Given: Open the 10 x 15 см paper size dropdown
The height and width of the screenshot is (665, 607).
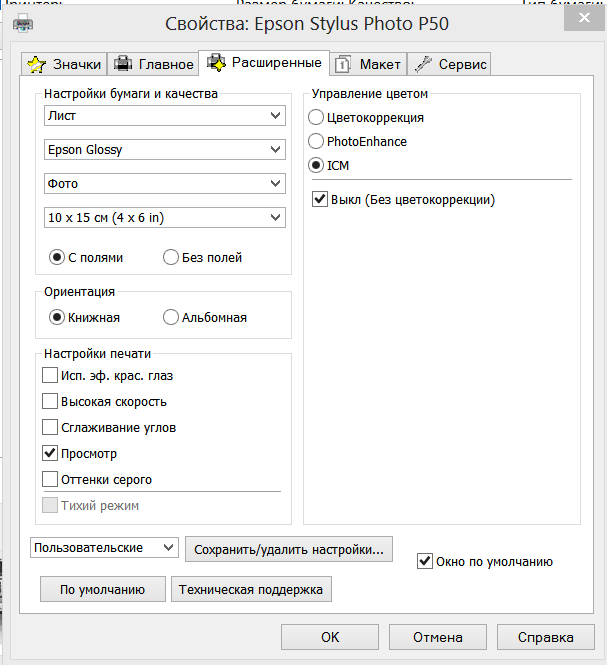Looking at the screenshot, I should point(165,218).
